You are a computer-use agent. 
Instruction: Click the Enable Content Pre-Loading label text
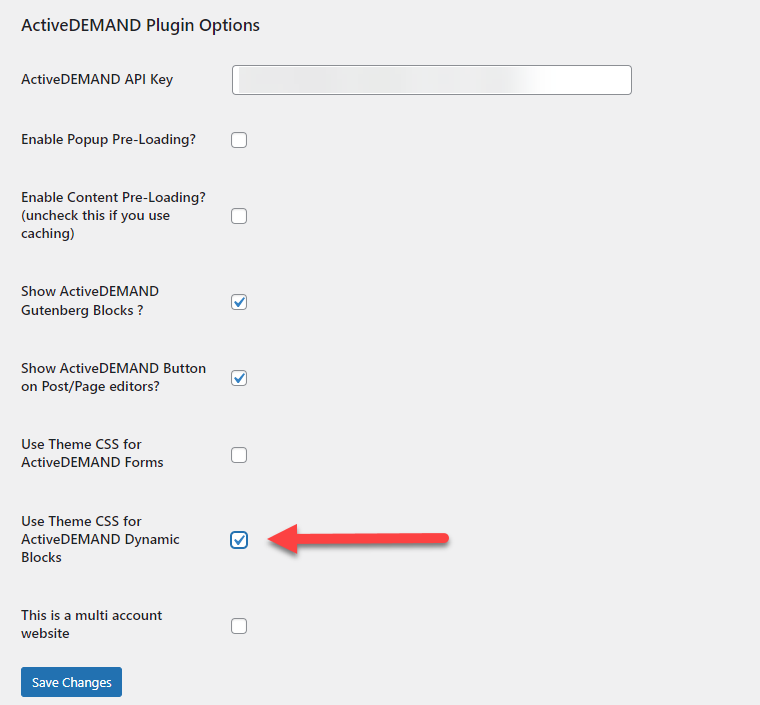[x=113, y=215]
